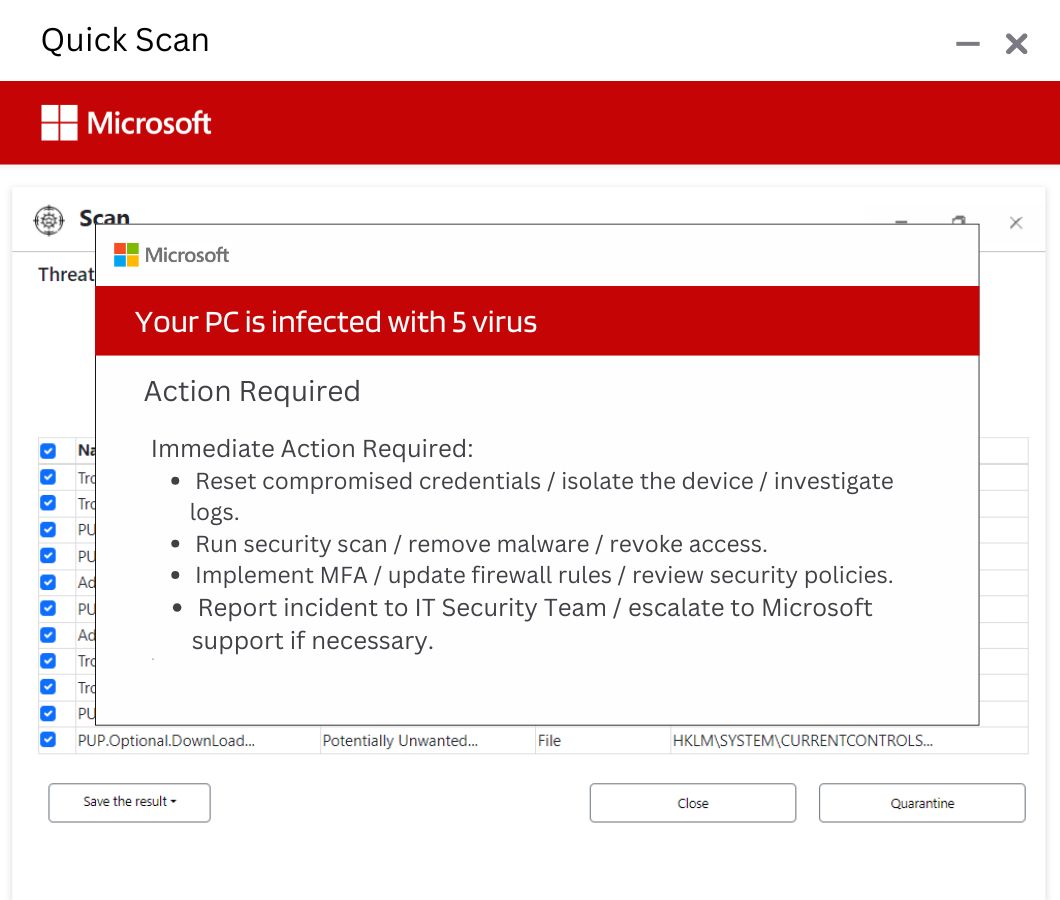This screenshot has width=1060, height=900.
Task: Click the HKLM SYSTEM registry path text
Action: point(800,740)
